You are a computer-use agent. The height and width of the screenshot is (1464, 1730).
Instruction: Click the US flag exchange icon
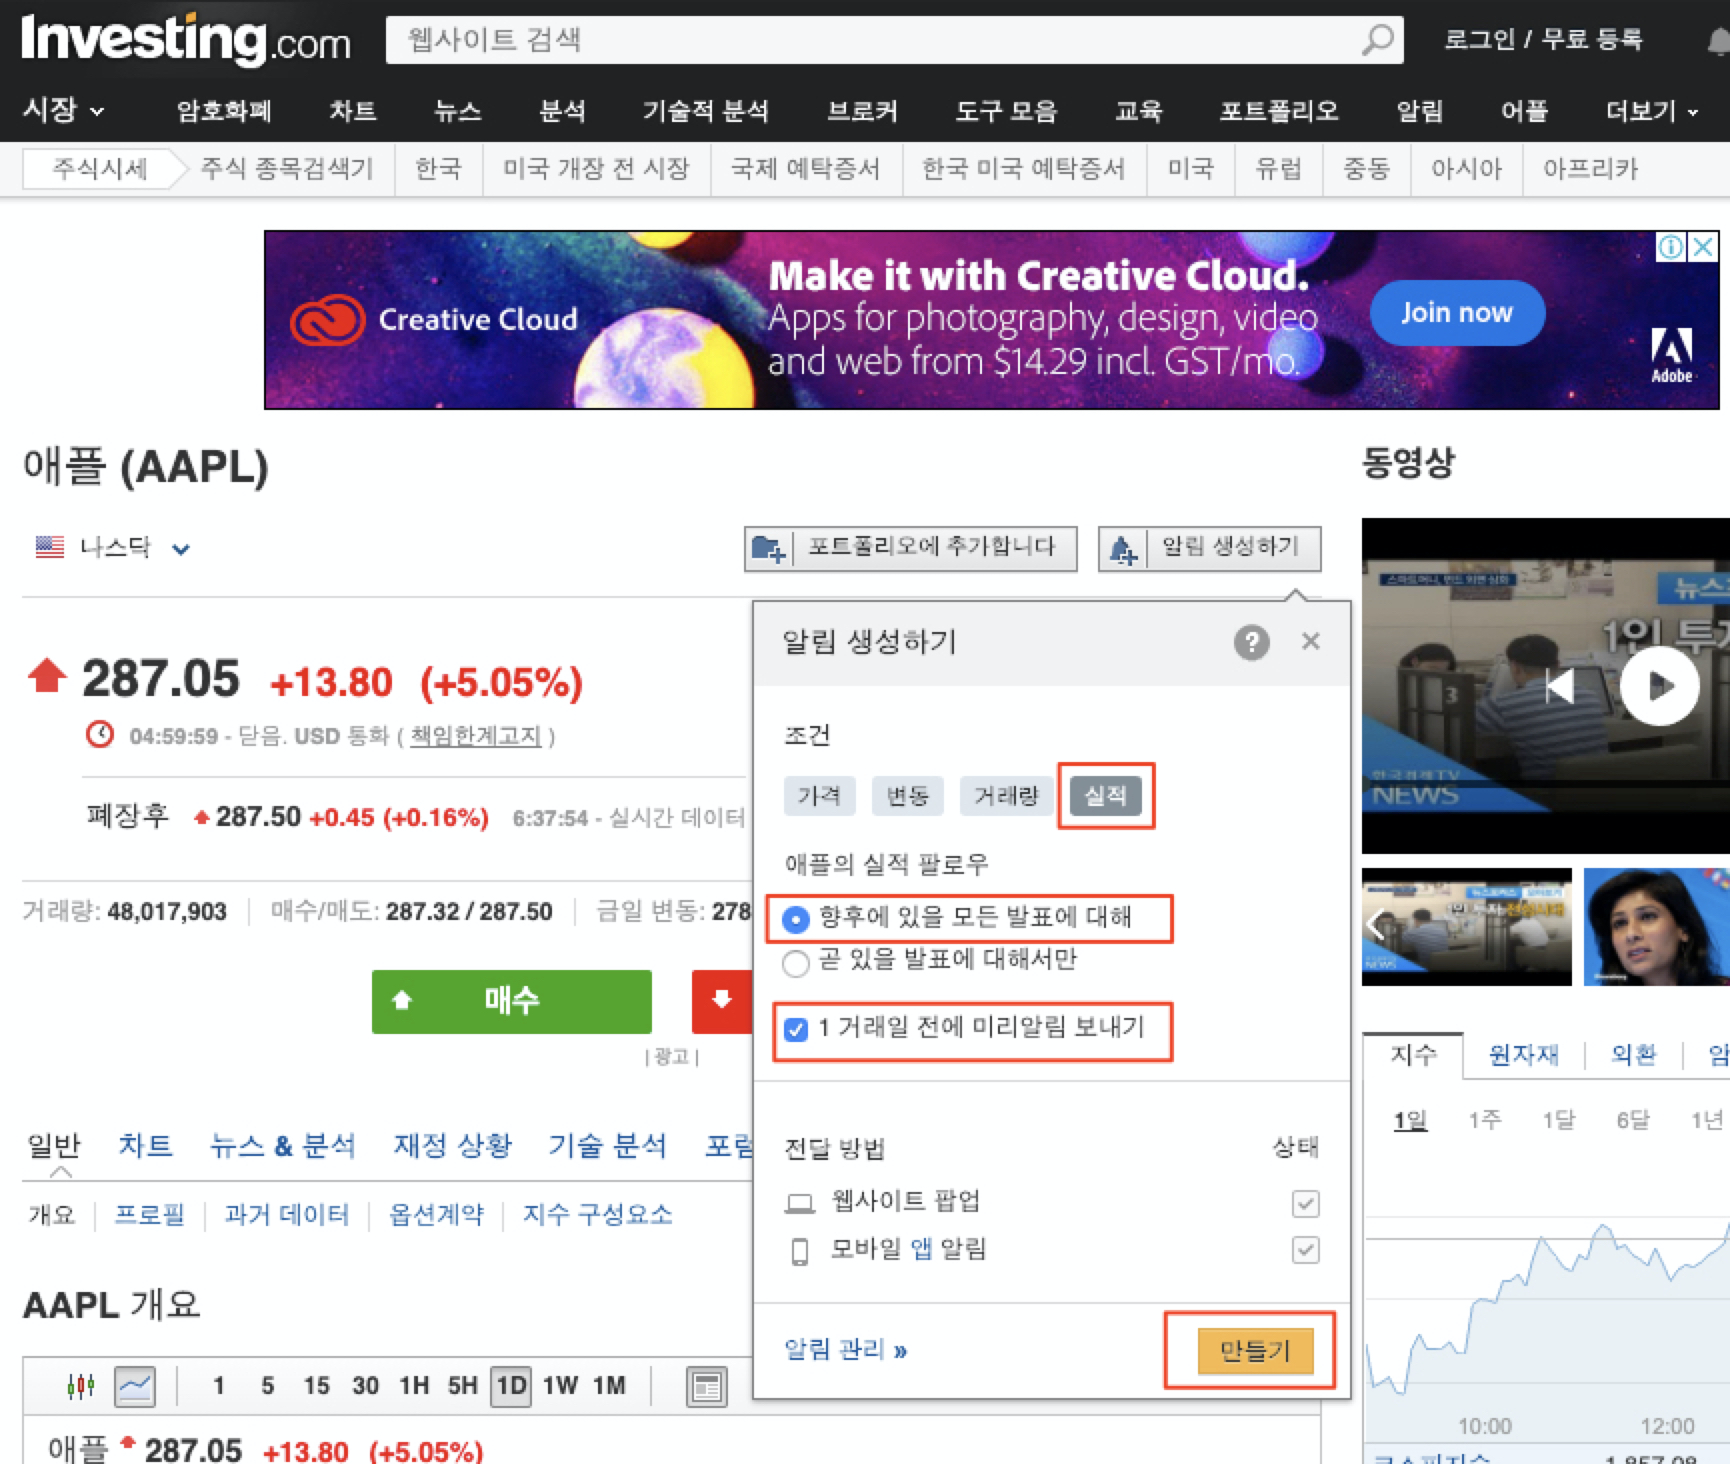pos(49,547)
